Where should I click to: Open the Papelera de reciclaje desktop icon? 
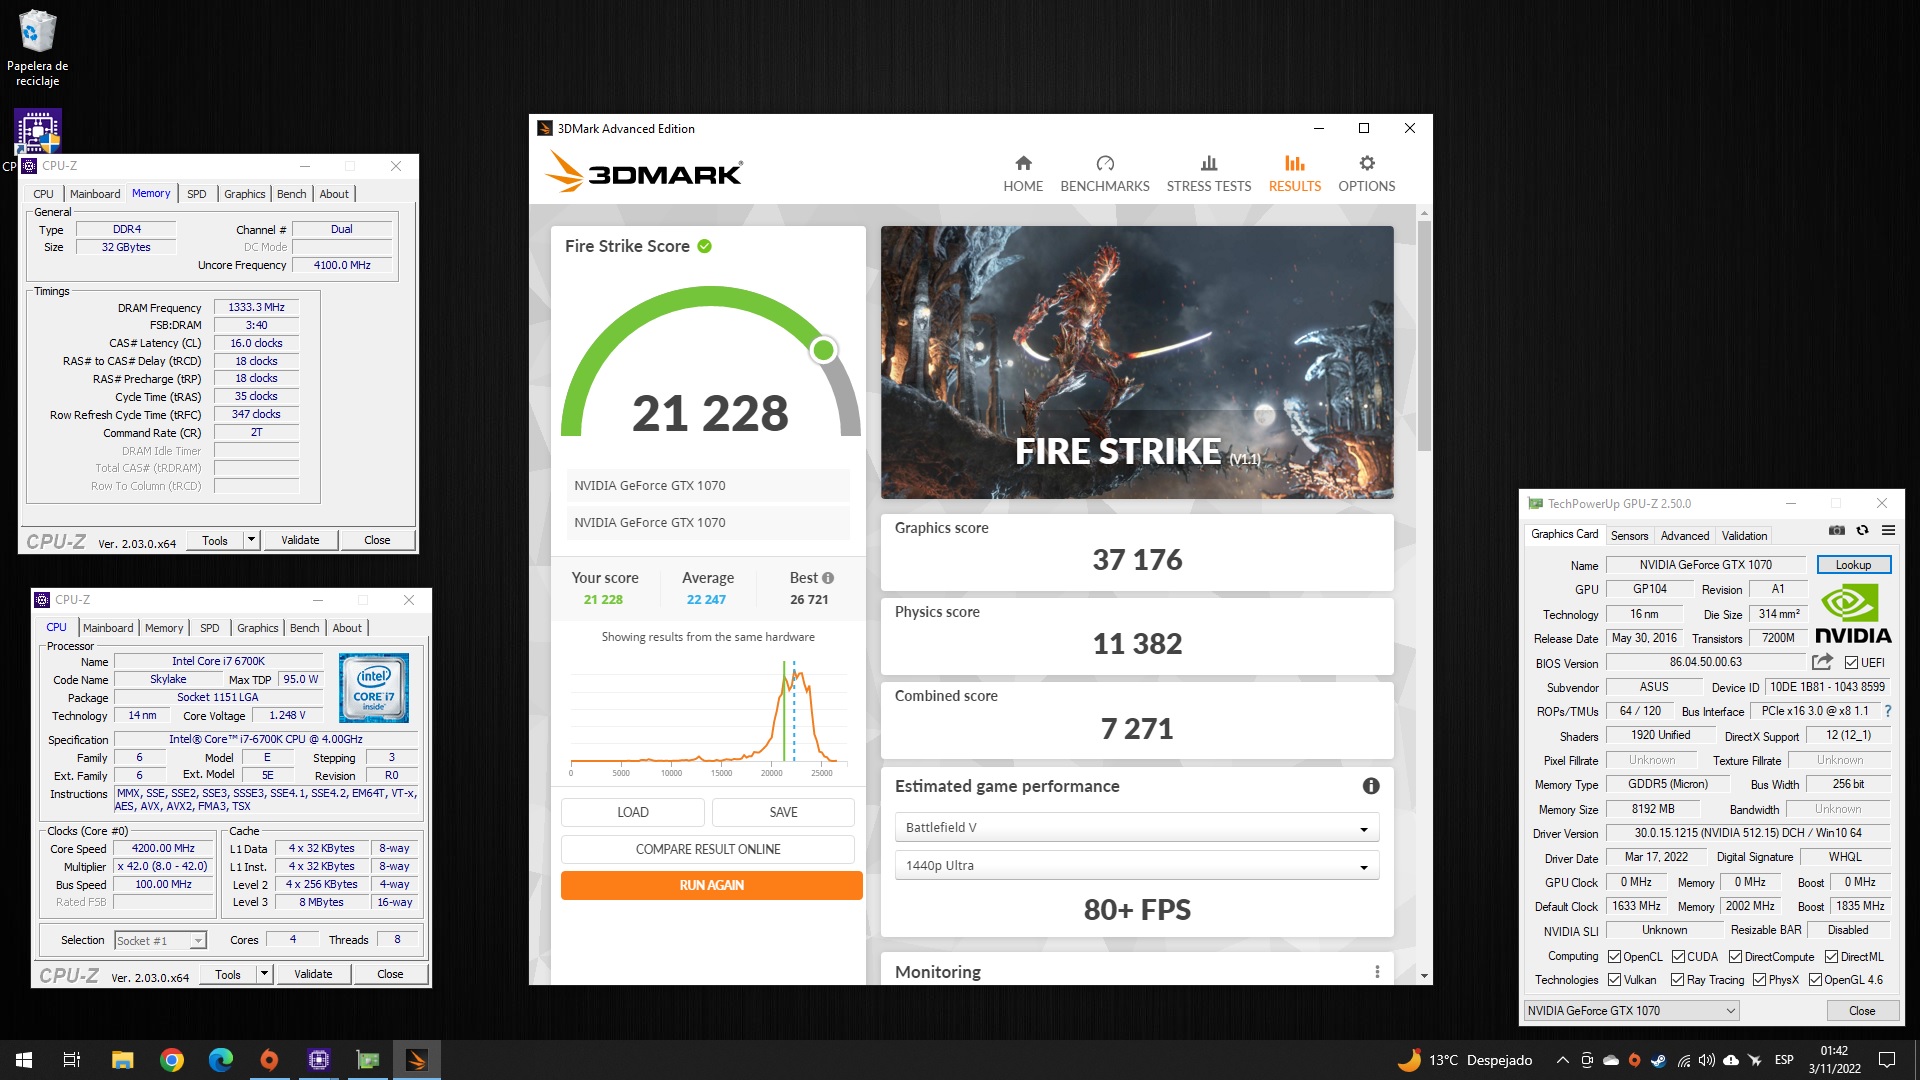(38, 48)
